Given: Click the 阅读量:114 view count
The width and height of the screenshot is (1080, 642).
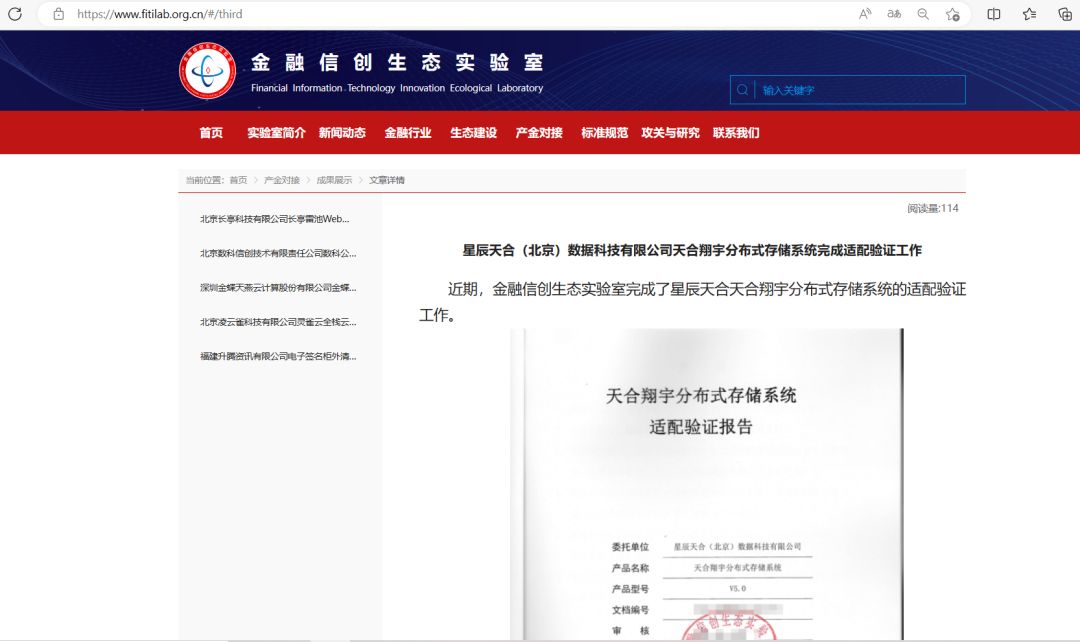Looking at the screenshot, I should coord(933,209).
